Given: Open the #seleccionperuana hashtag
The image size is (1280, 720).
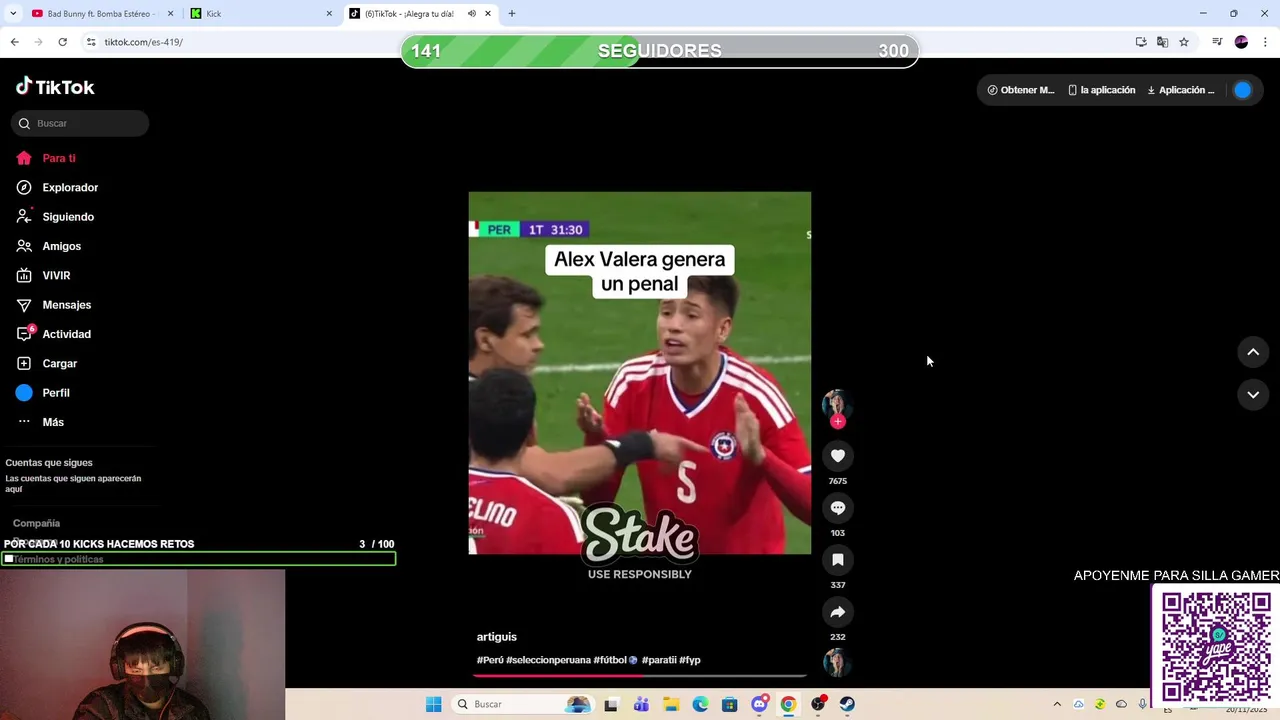Looking at the screenshot, I should click(548, 660).
